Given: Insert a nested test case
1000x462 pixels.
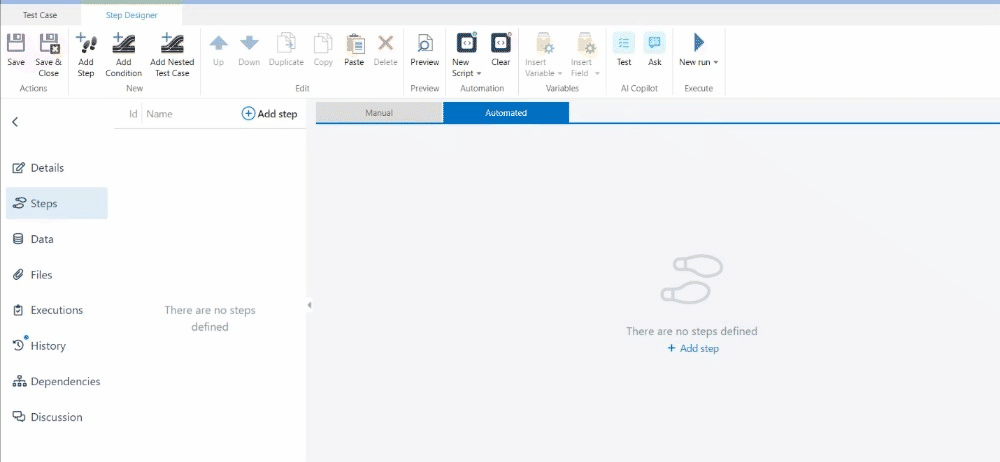Looking at the screenshot, I should [172, 44].
